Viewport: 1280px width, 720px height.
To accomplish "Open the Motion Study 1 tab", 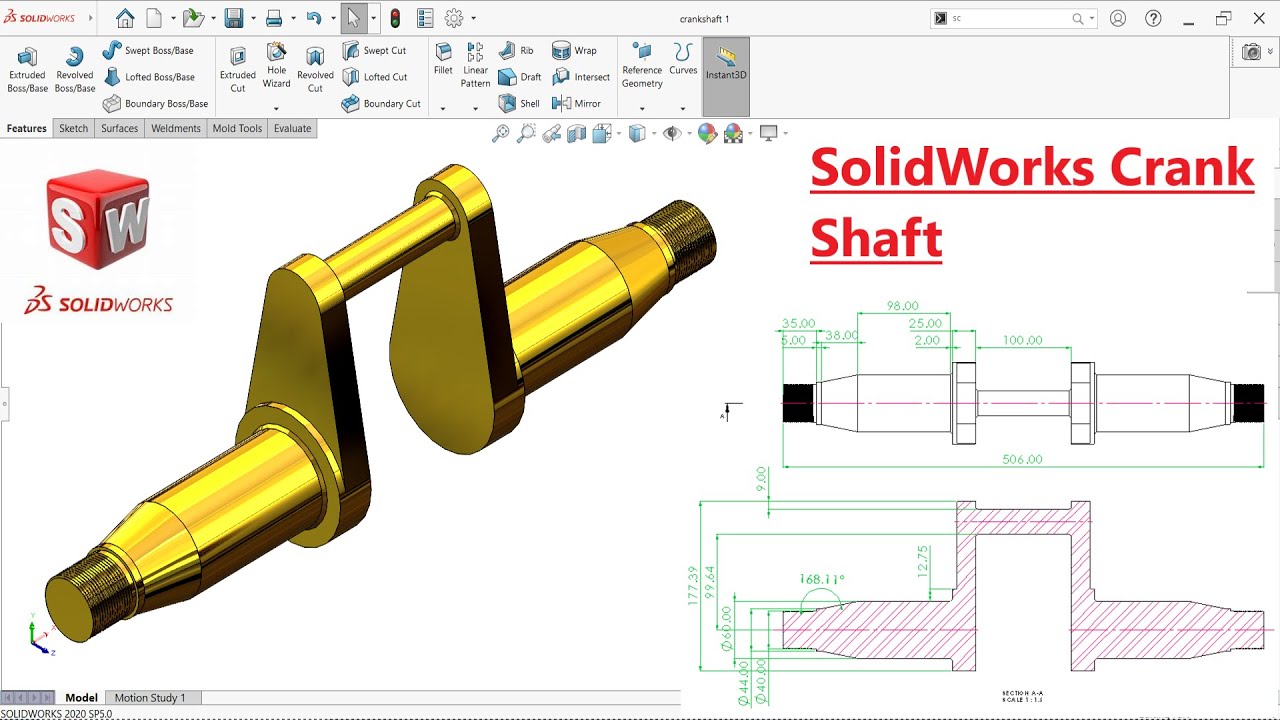I will click(x=150, y=698).
